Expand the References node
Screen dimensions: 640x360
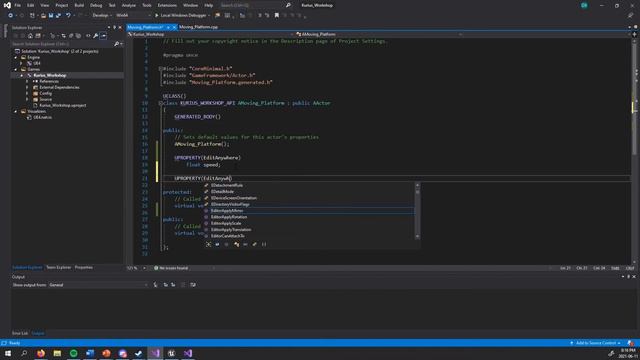pyautogui.click(x=27, y=81)
